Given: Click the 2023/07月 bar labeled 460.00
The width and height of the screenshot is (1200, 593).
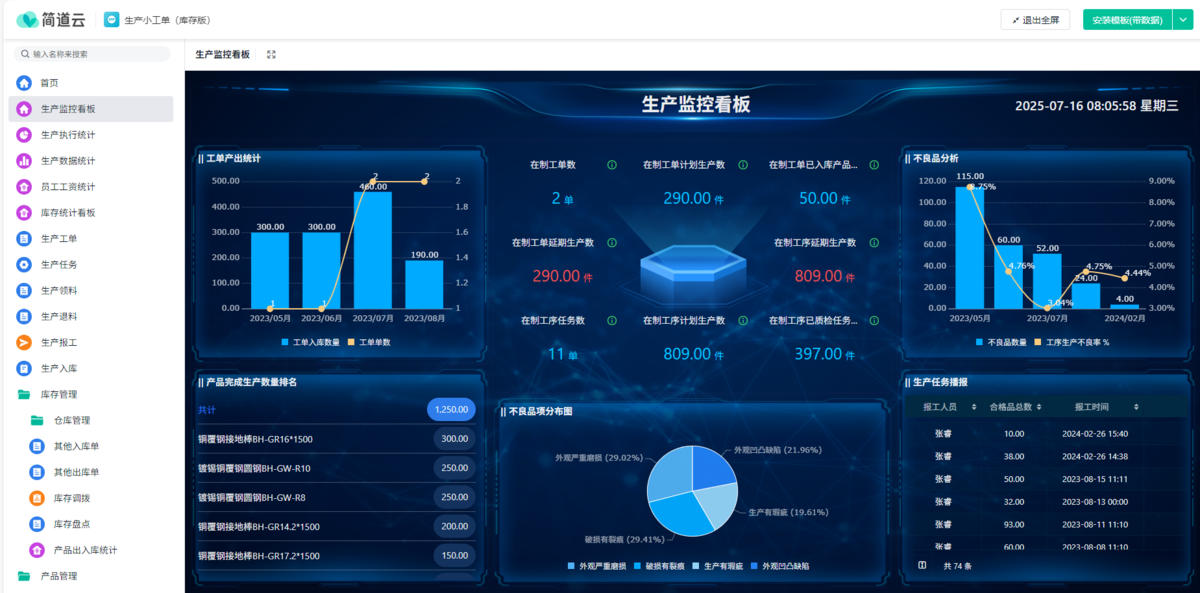Looking at the screenshot, I should 373,250.
